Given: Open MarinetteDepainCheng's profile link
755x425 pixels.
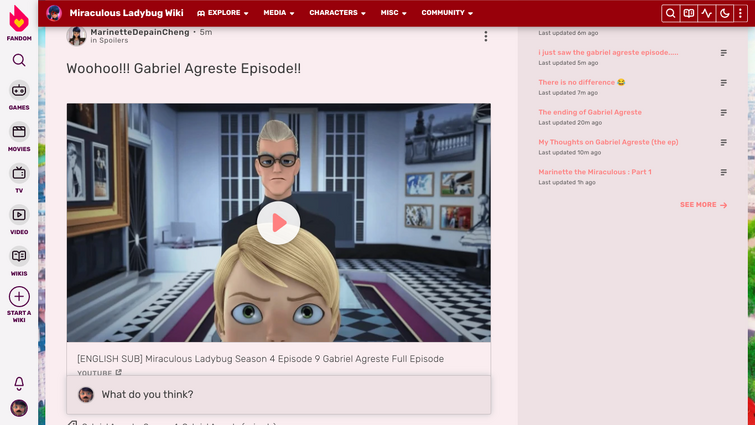Looking at the screenshot, I should click(140, 32).
